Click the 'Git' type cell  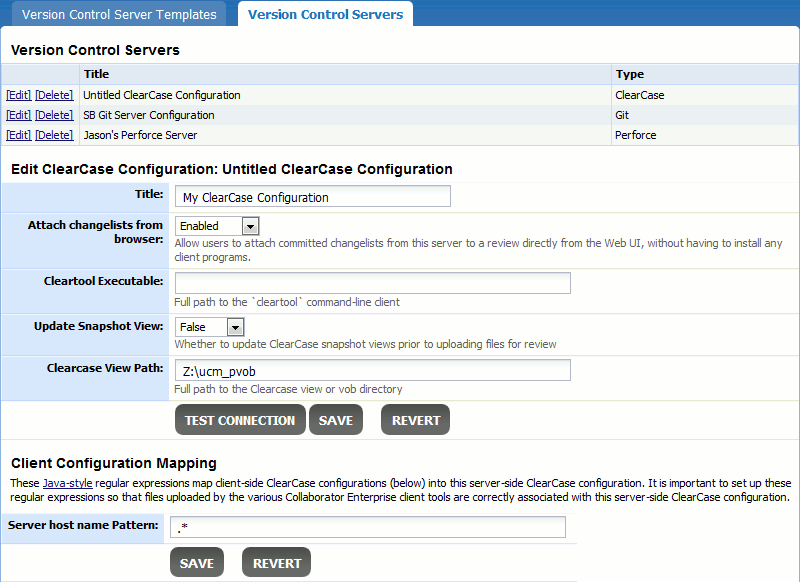[705, 115]
